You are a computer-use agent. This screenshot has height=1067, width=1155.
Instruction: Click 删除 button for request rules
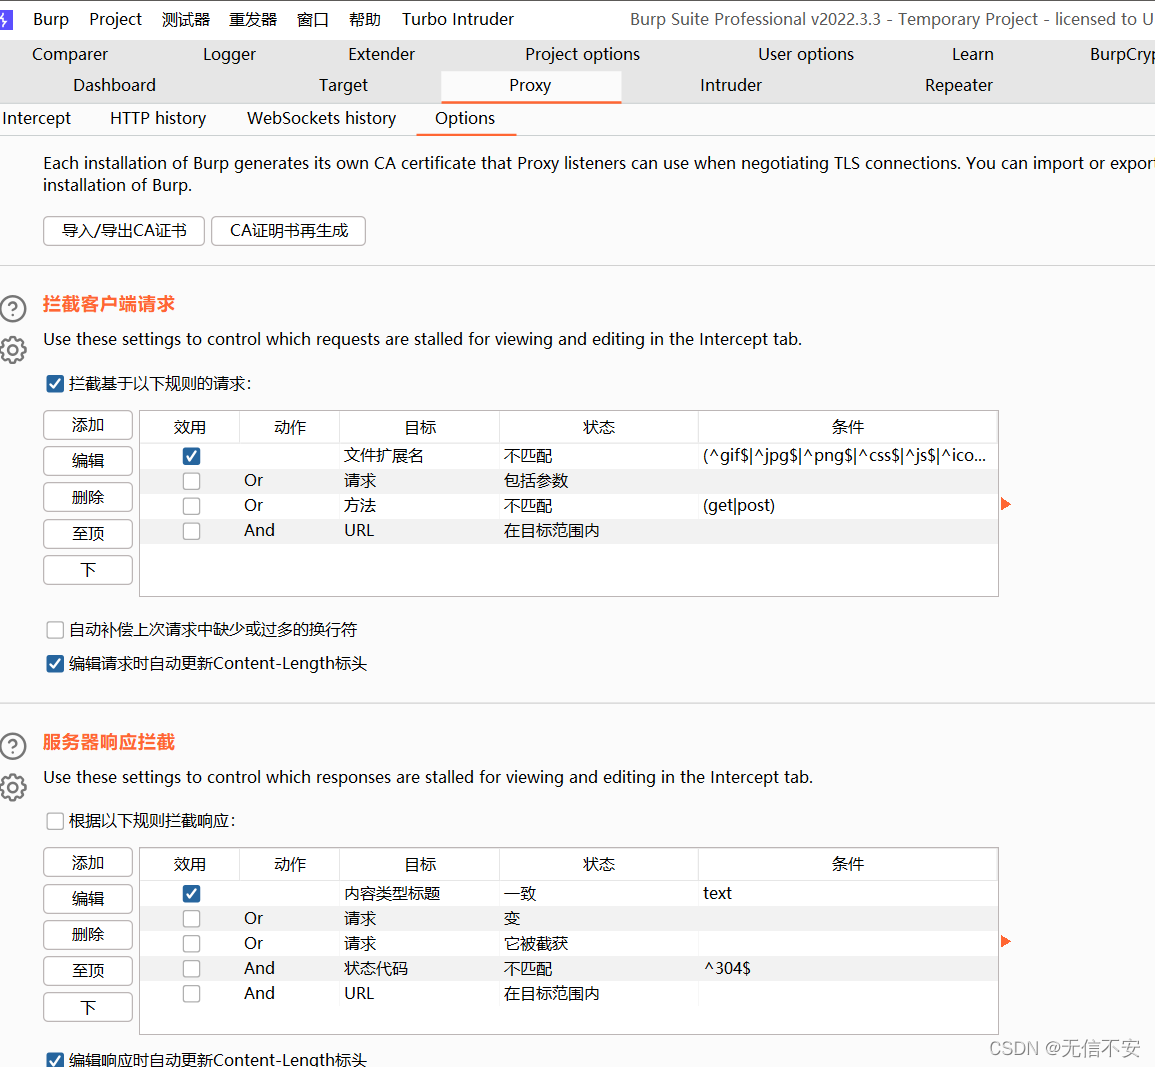pos(88,498)
